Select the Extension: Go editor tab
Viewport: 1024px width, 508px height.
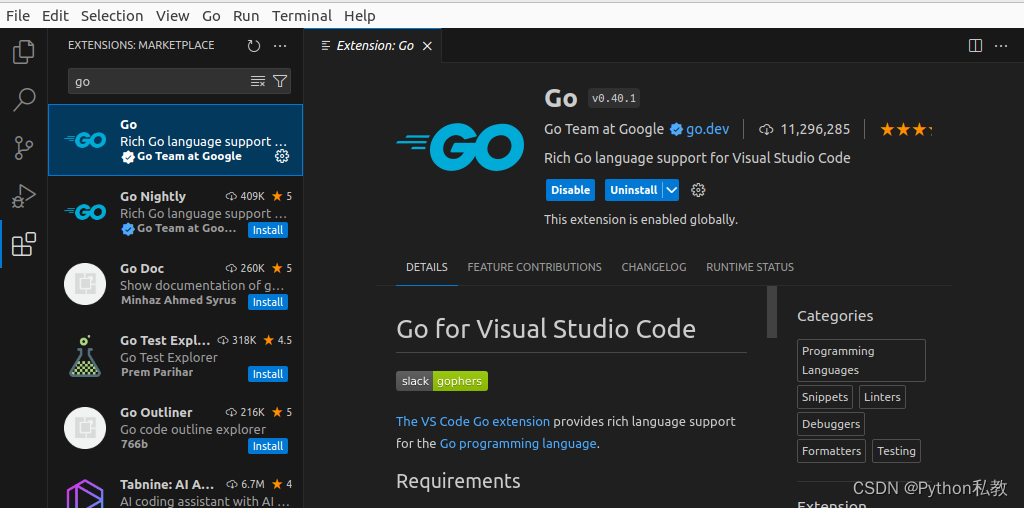coord(374,46)
